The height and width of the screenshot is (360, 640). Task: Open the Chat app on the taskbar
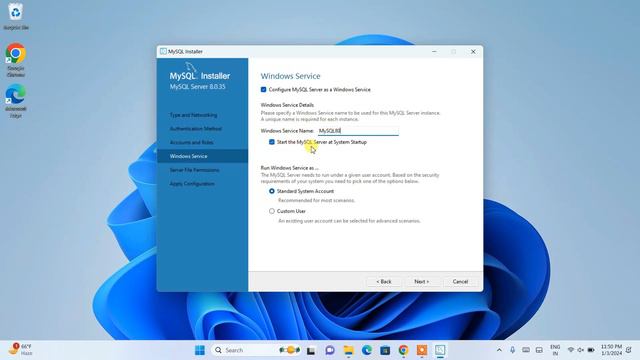(330, 350)
